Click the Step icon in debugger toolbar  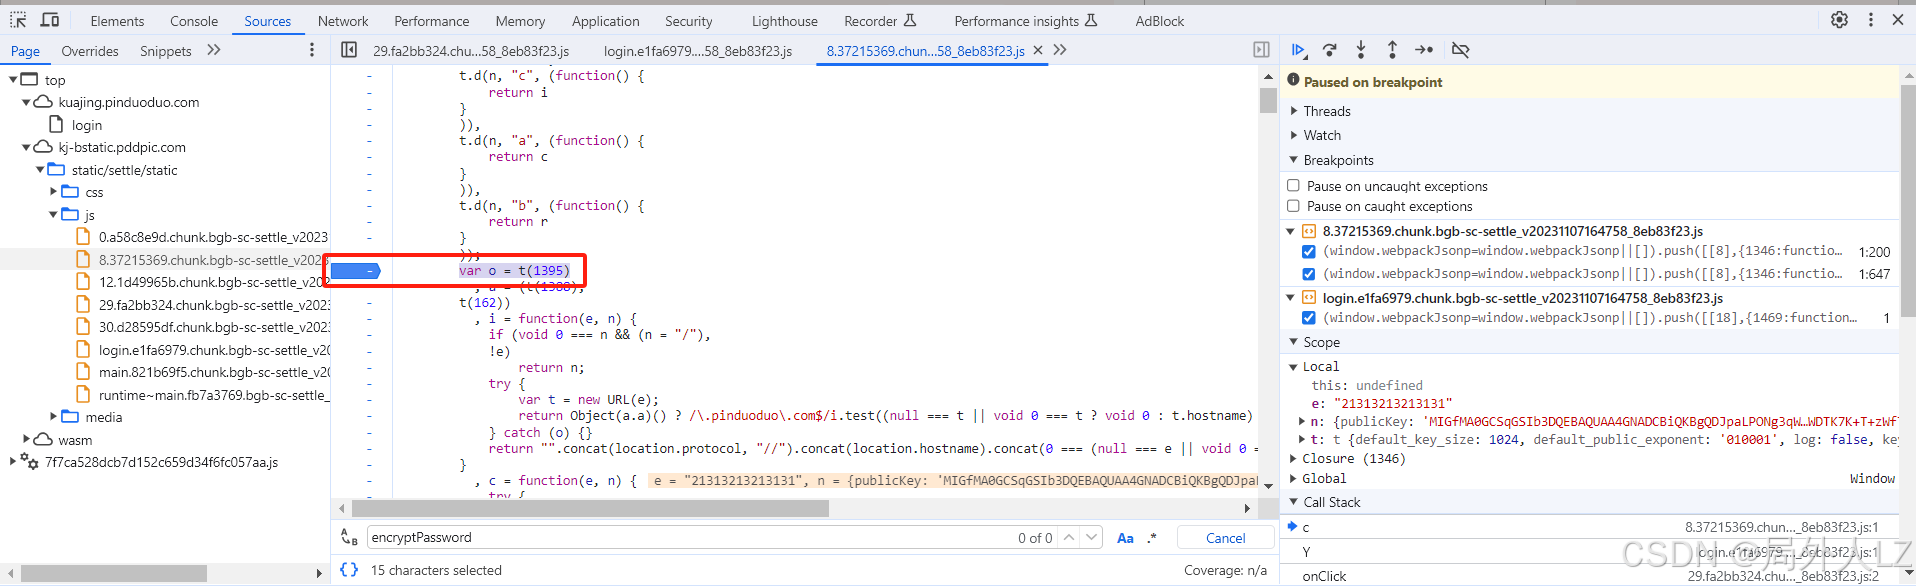[1424, 50]
